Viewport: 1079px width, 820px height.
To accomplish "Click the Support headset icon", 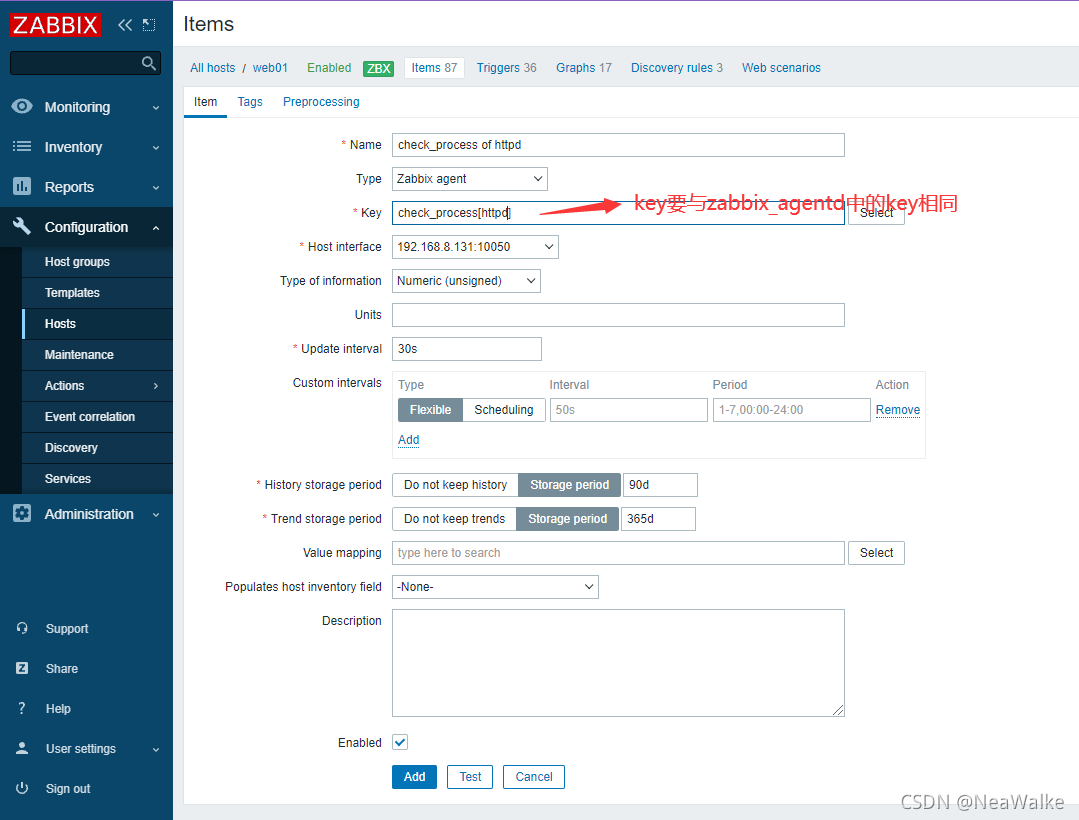I will (x=22, y=628).
